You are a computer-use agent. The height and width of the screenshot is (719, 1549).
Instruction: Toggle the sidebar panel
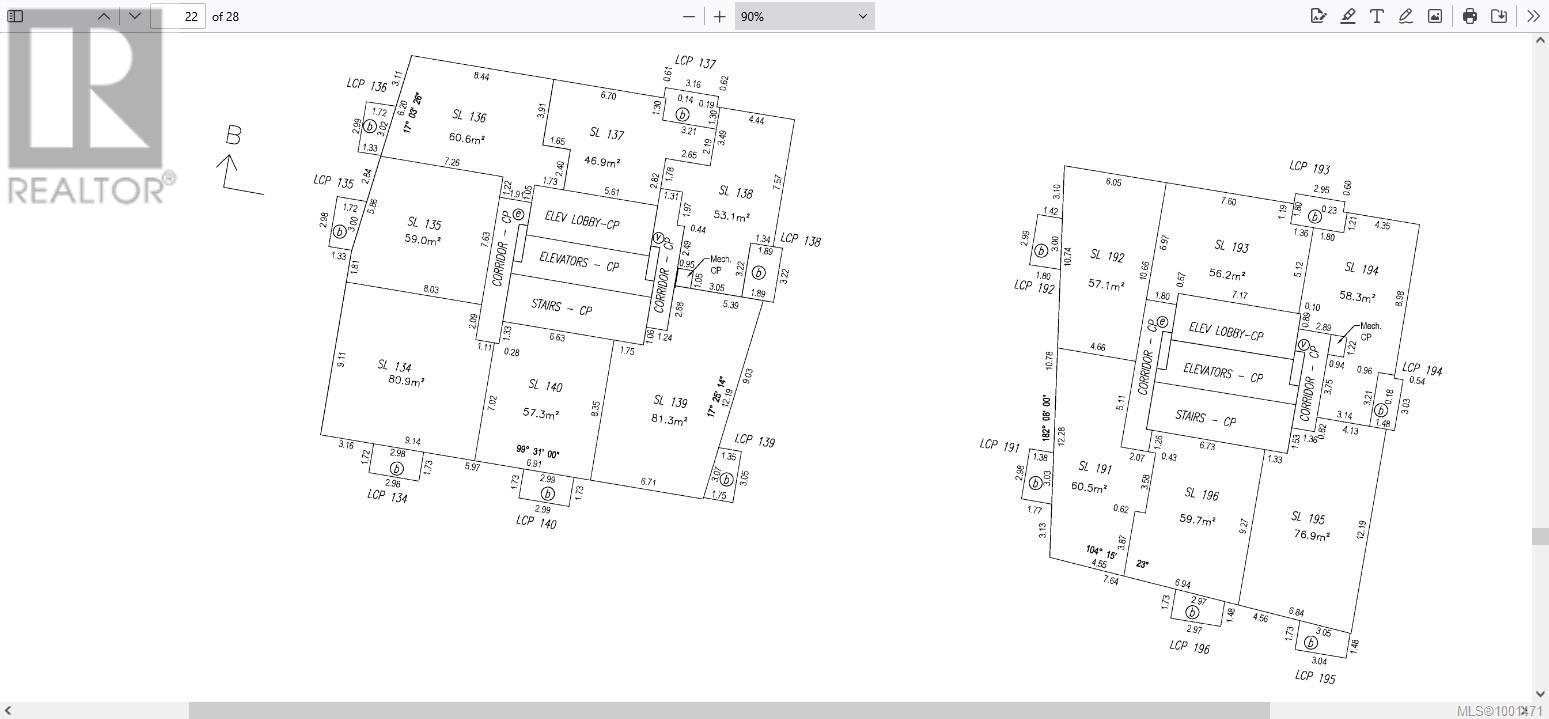(x=15, y=16)
